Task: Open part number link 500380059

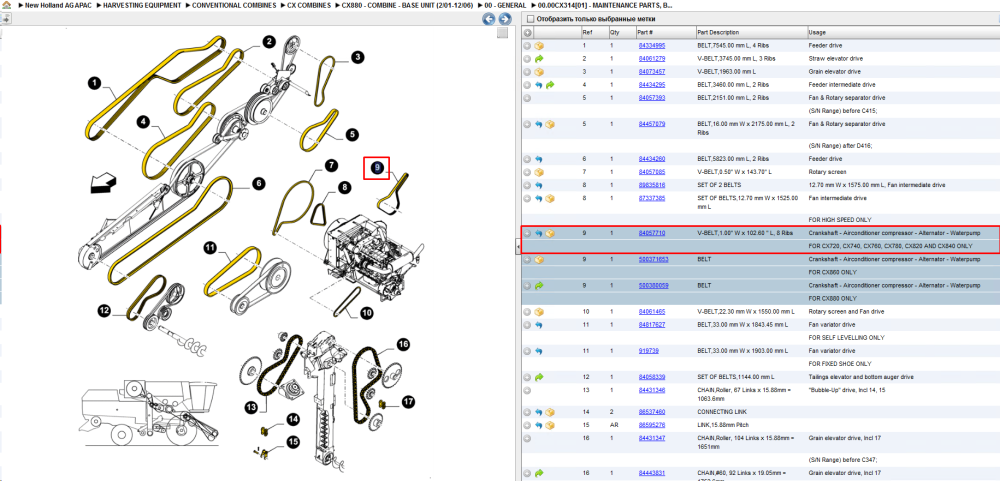Action: click(654, 286)
